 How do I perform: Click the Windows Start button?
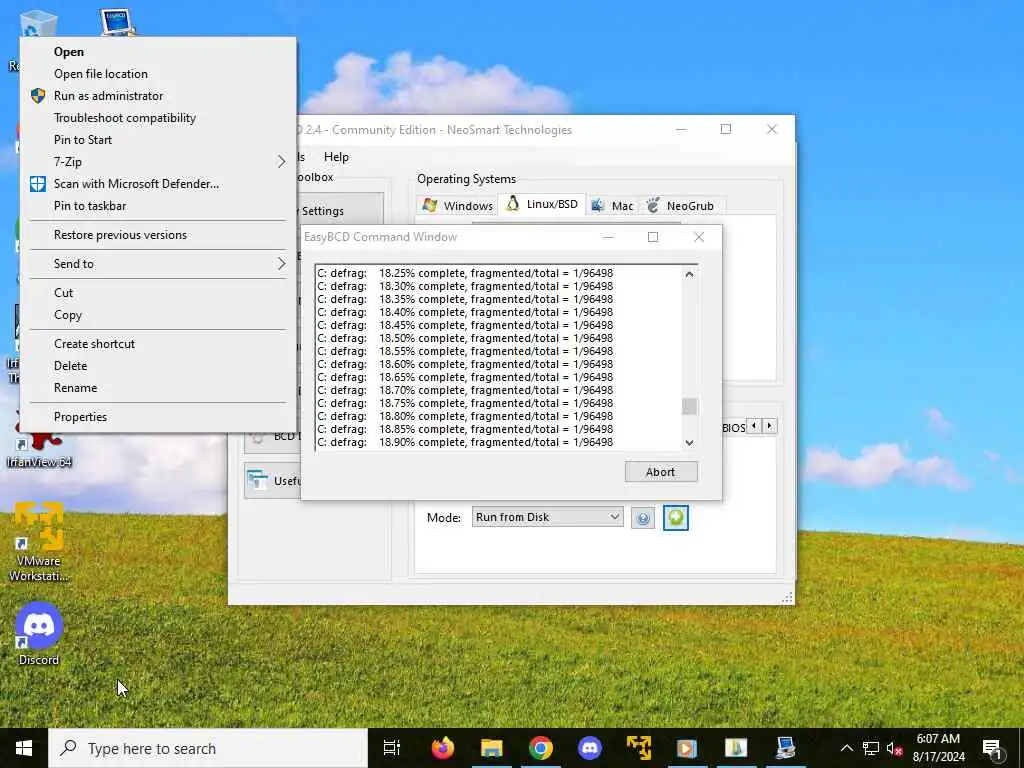(x=24, y=748)
